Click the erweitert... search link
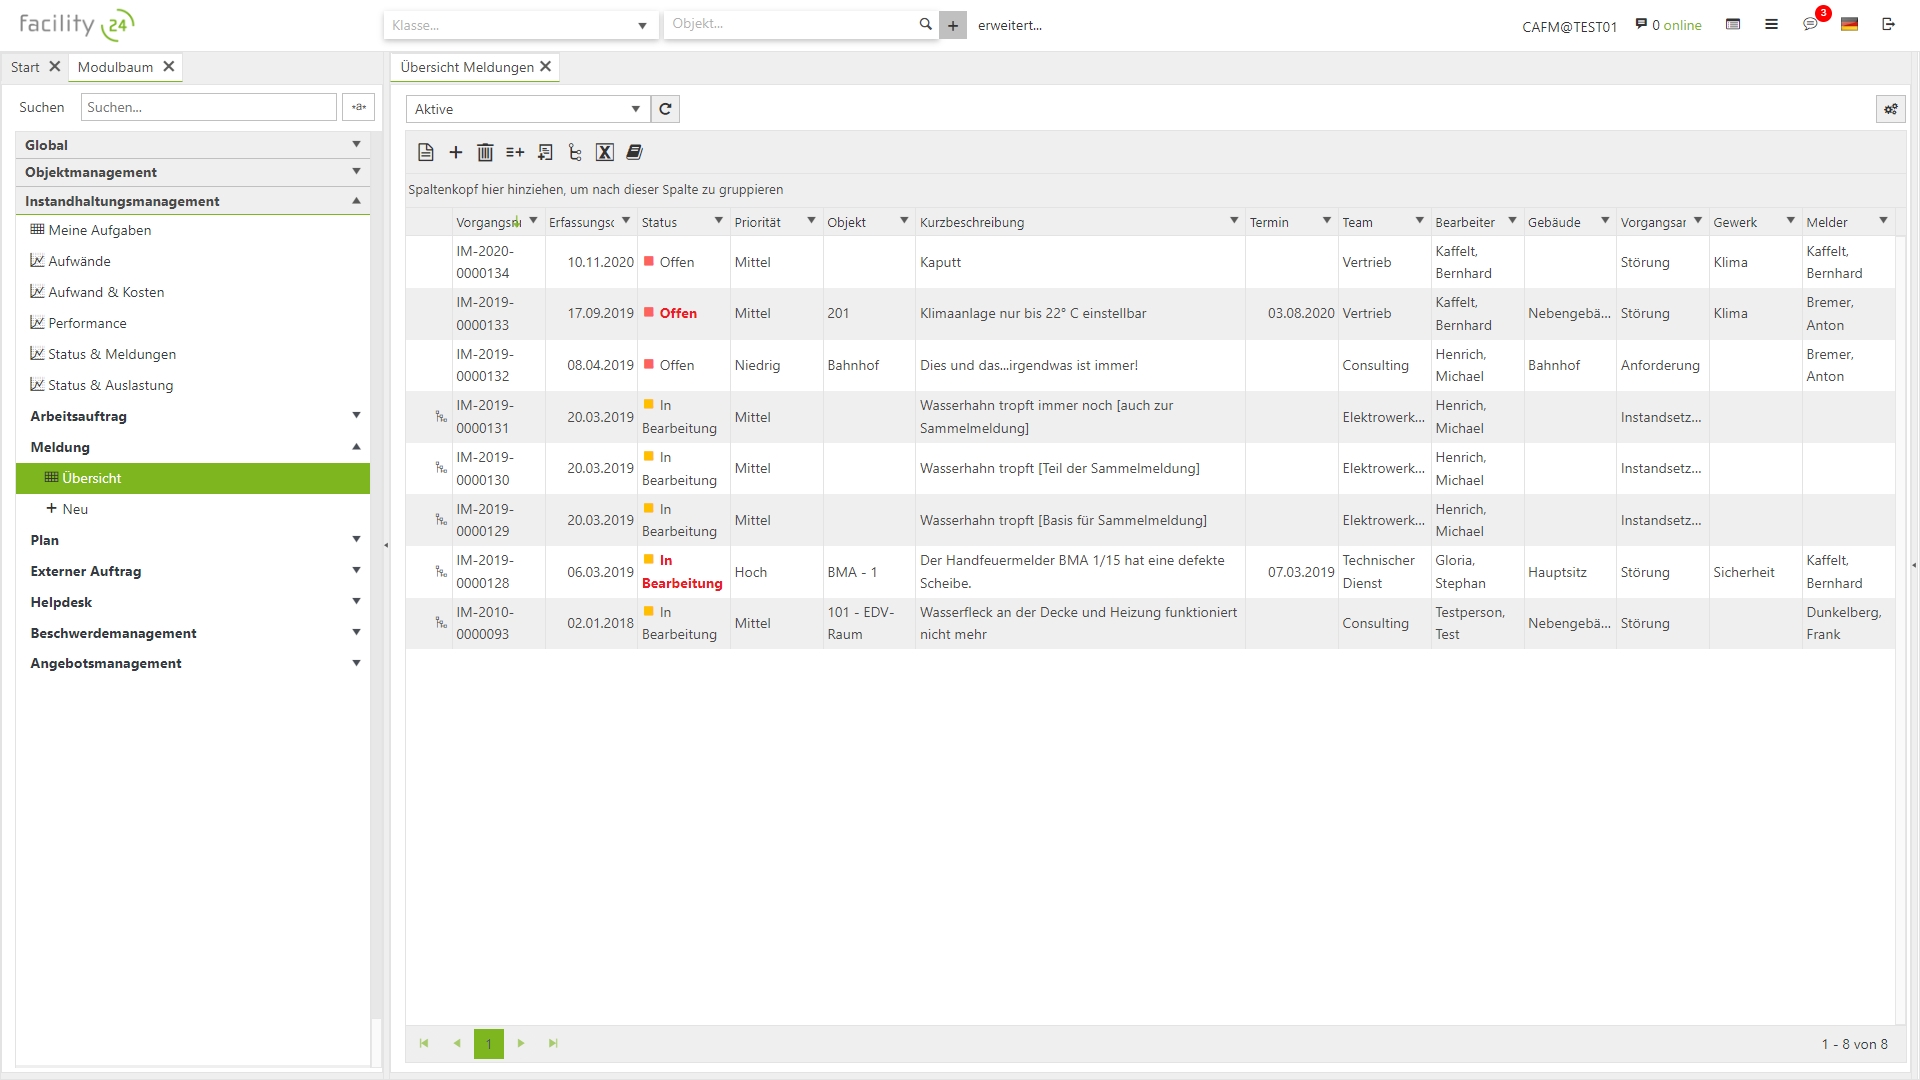 [1009, 25]
